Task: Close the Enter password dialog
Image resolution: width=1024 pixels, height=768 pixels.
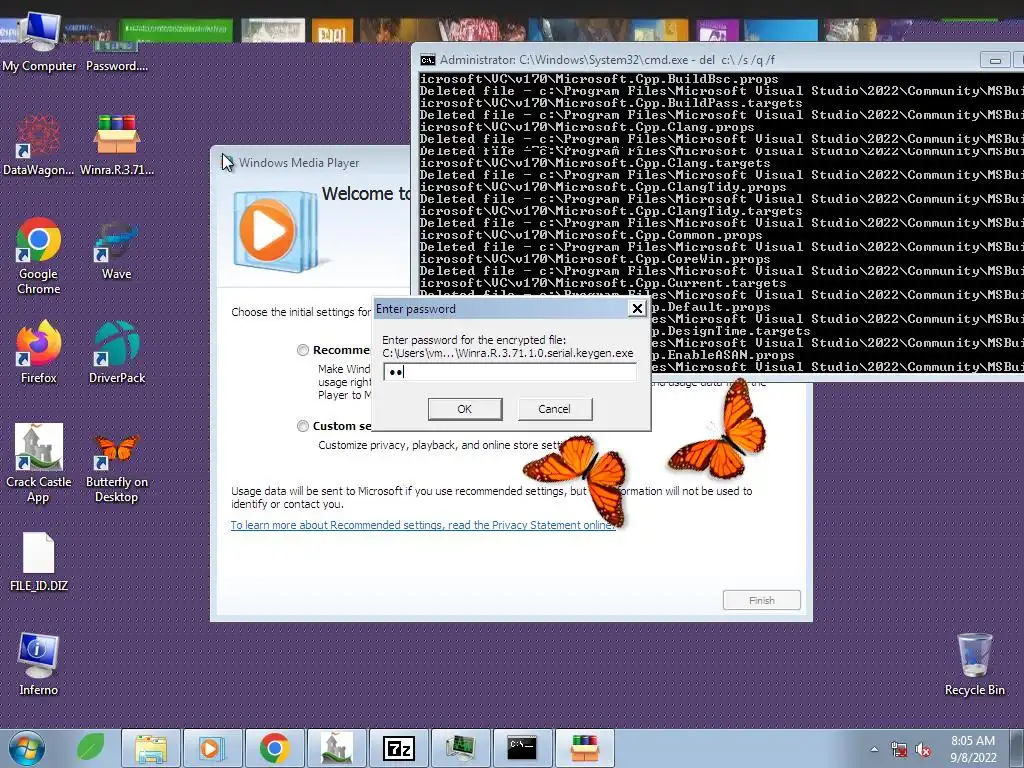Action: [x=637, y=308]
